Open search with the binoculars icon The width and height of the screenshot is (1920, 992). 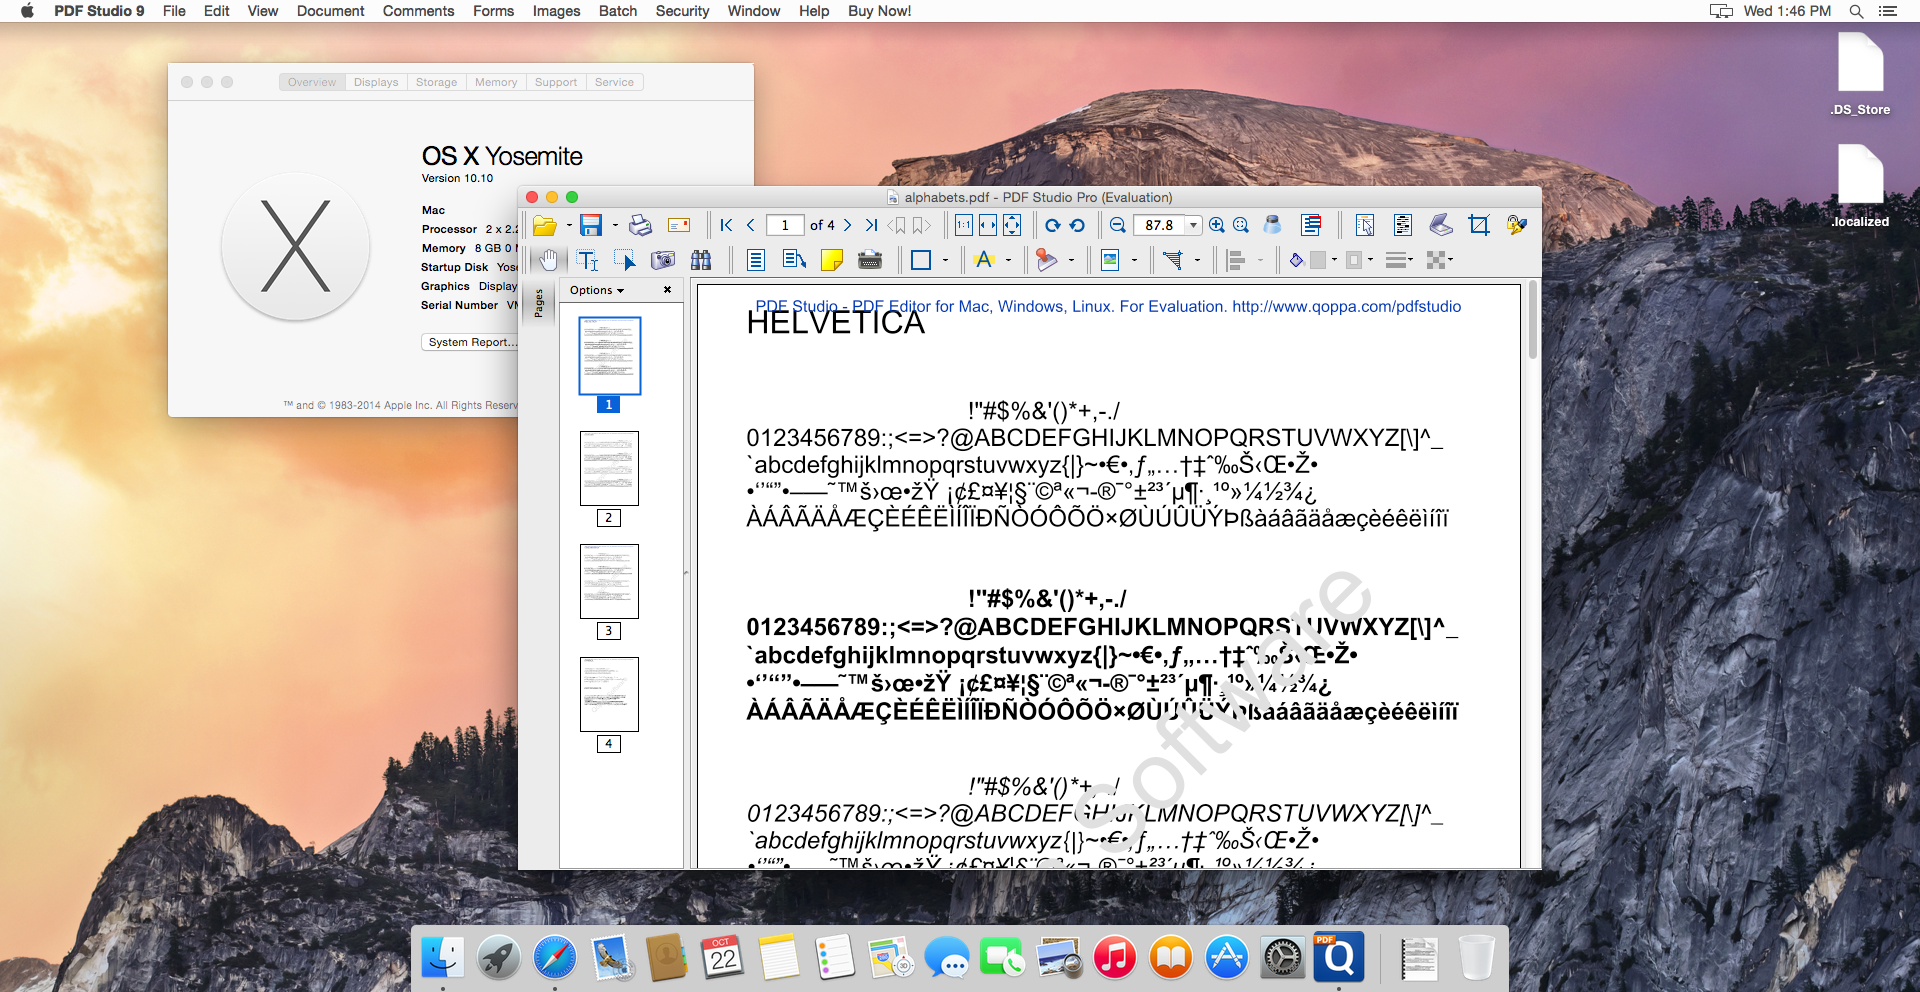coord(701,261)
